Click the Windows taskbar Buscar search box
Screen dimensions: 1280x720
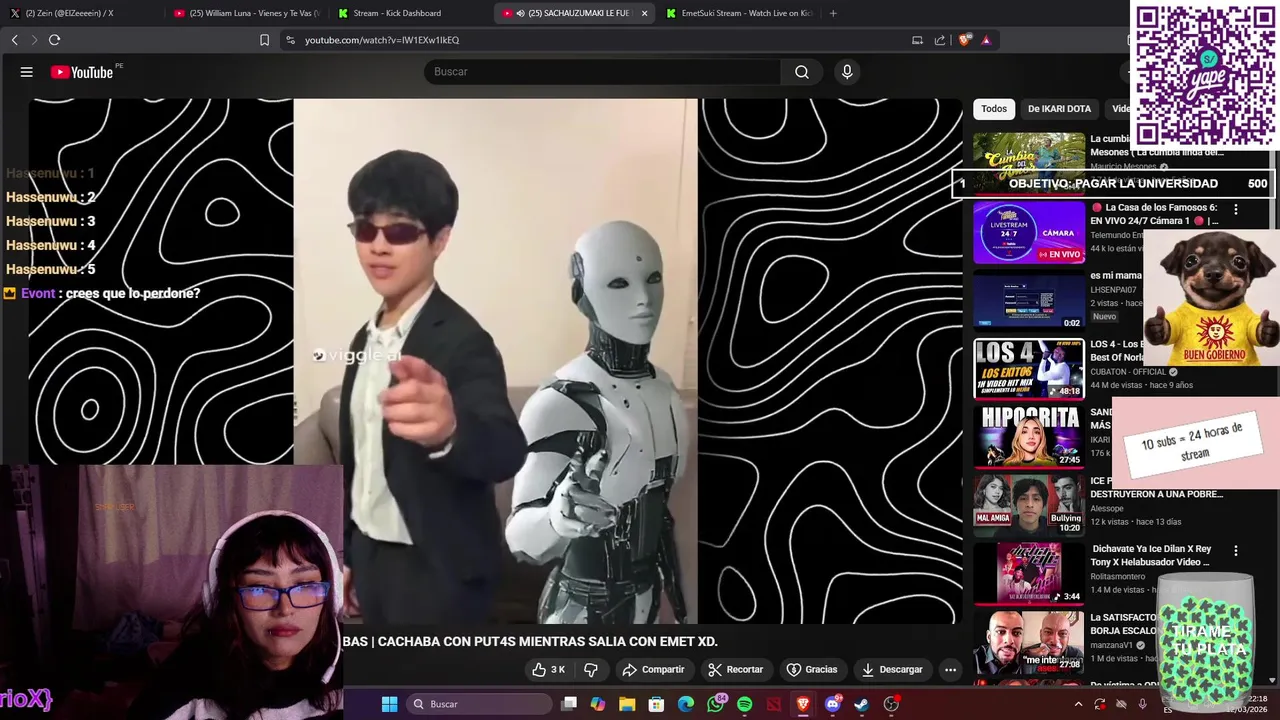click(x=479, y=704)
